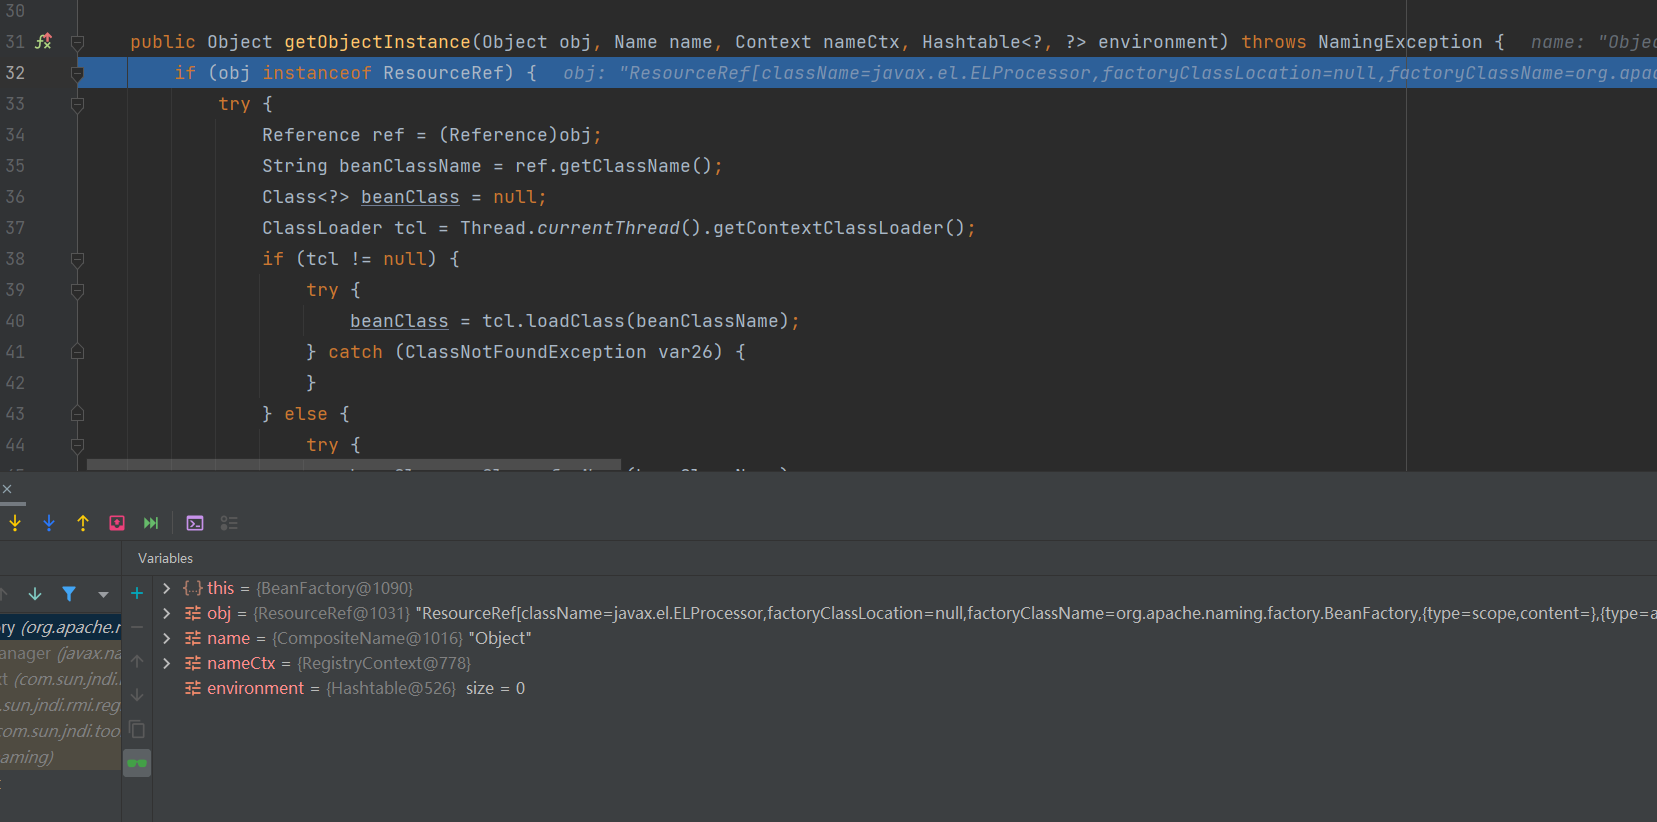Expand the 'this' BeanFactory variable node
The image size is (1657, 822).
[x=167, y=588]
